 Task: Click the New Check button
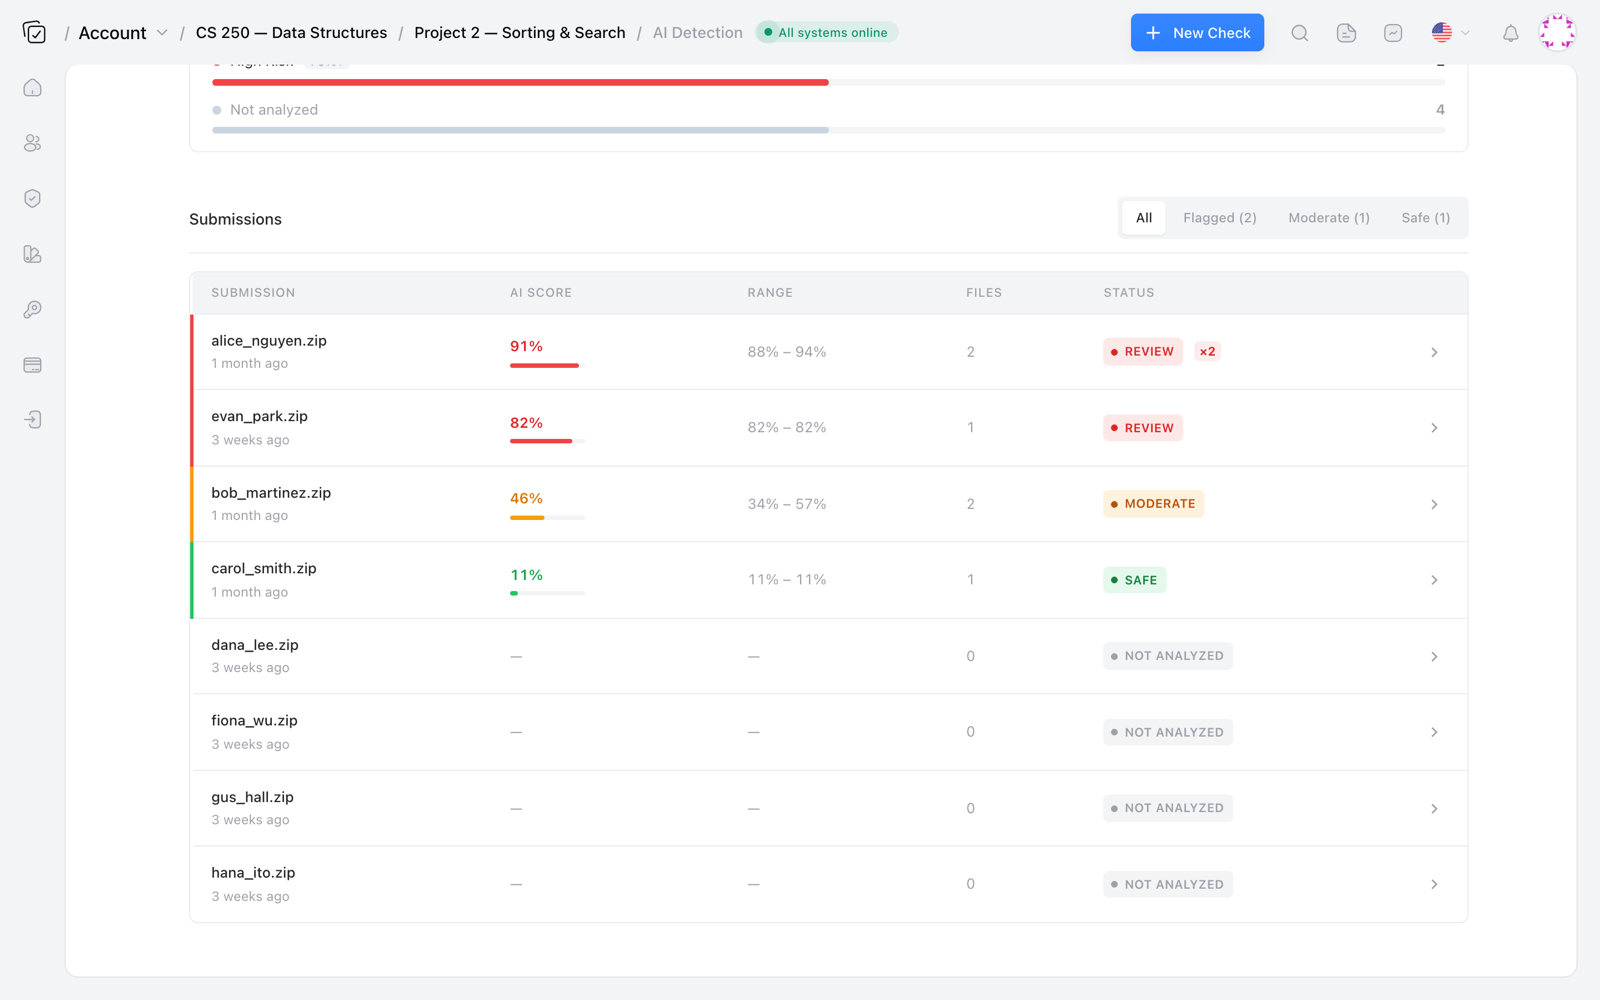coord(1197,33)
